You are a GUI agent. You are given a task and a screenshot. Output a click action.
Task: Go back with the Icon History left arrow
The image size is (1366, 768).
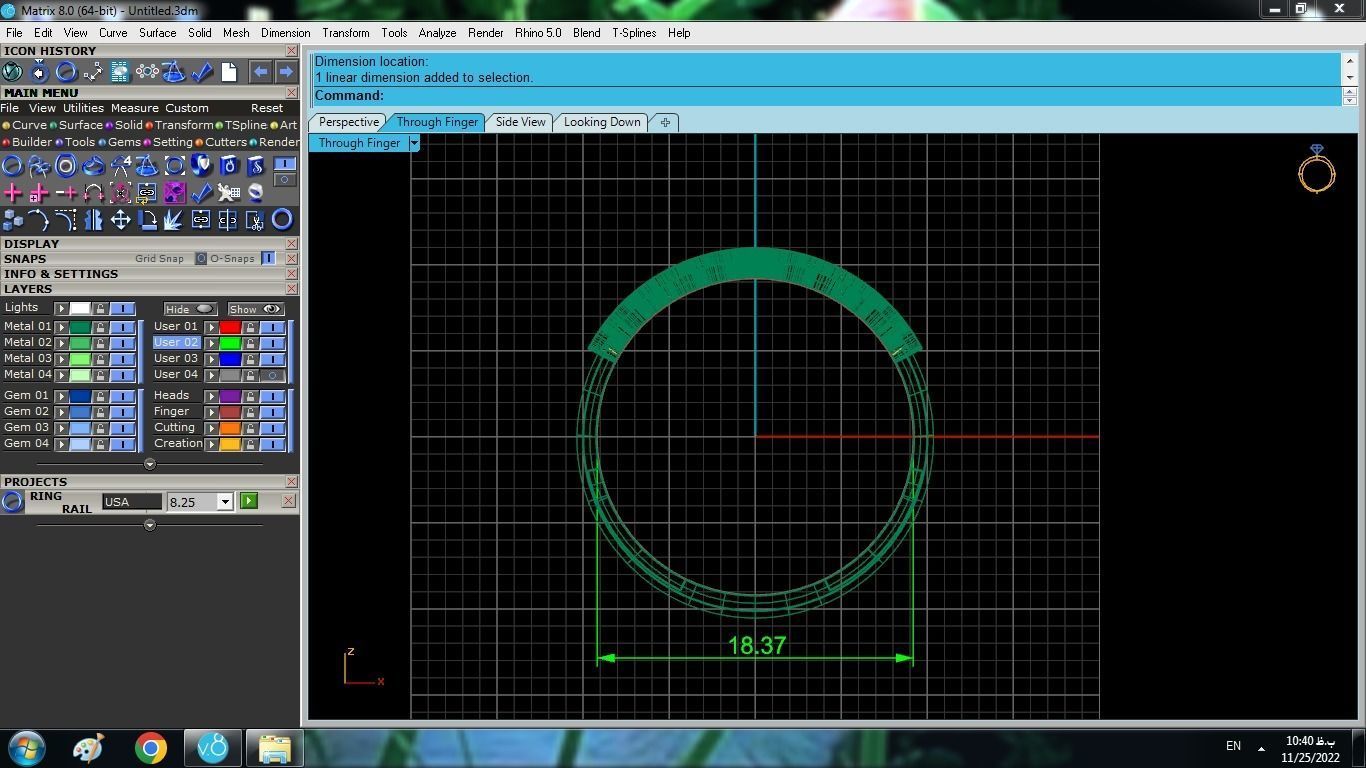[x=260, y=72]
